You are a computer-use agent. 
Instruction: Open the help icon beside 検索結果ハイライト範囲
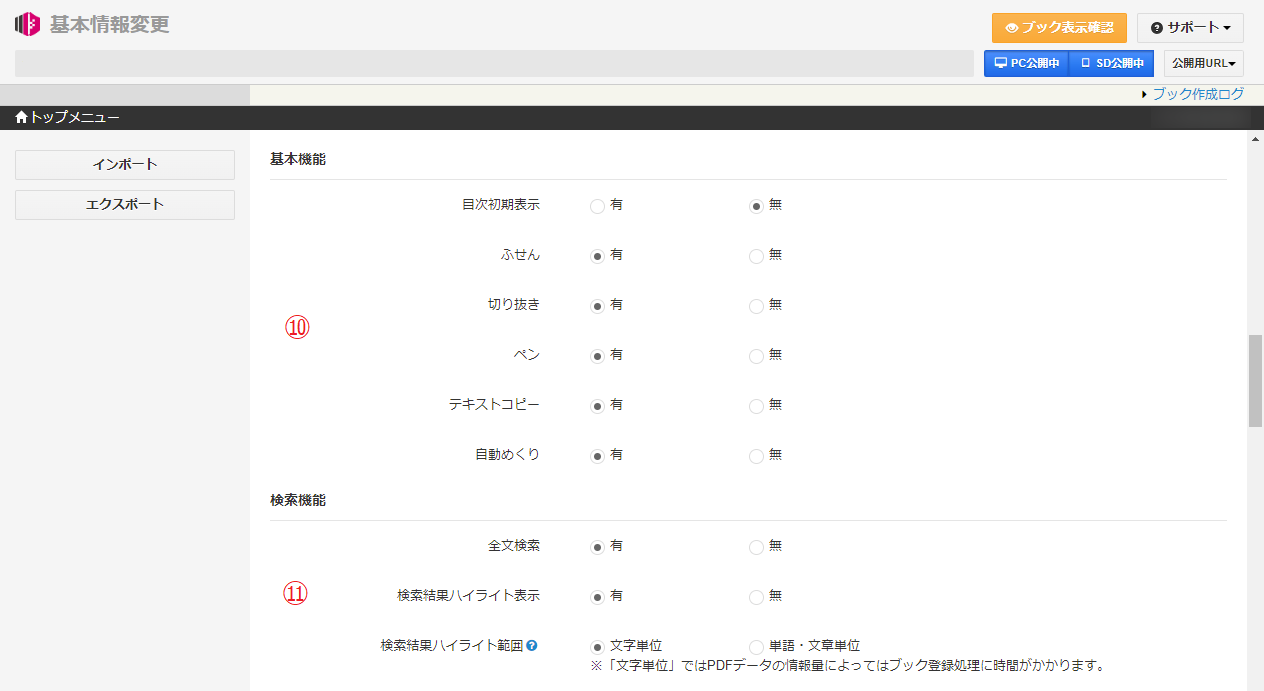point(531,645)
